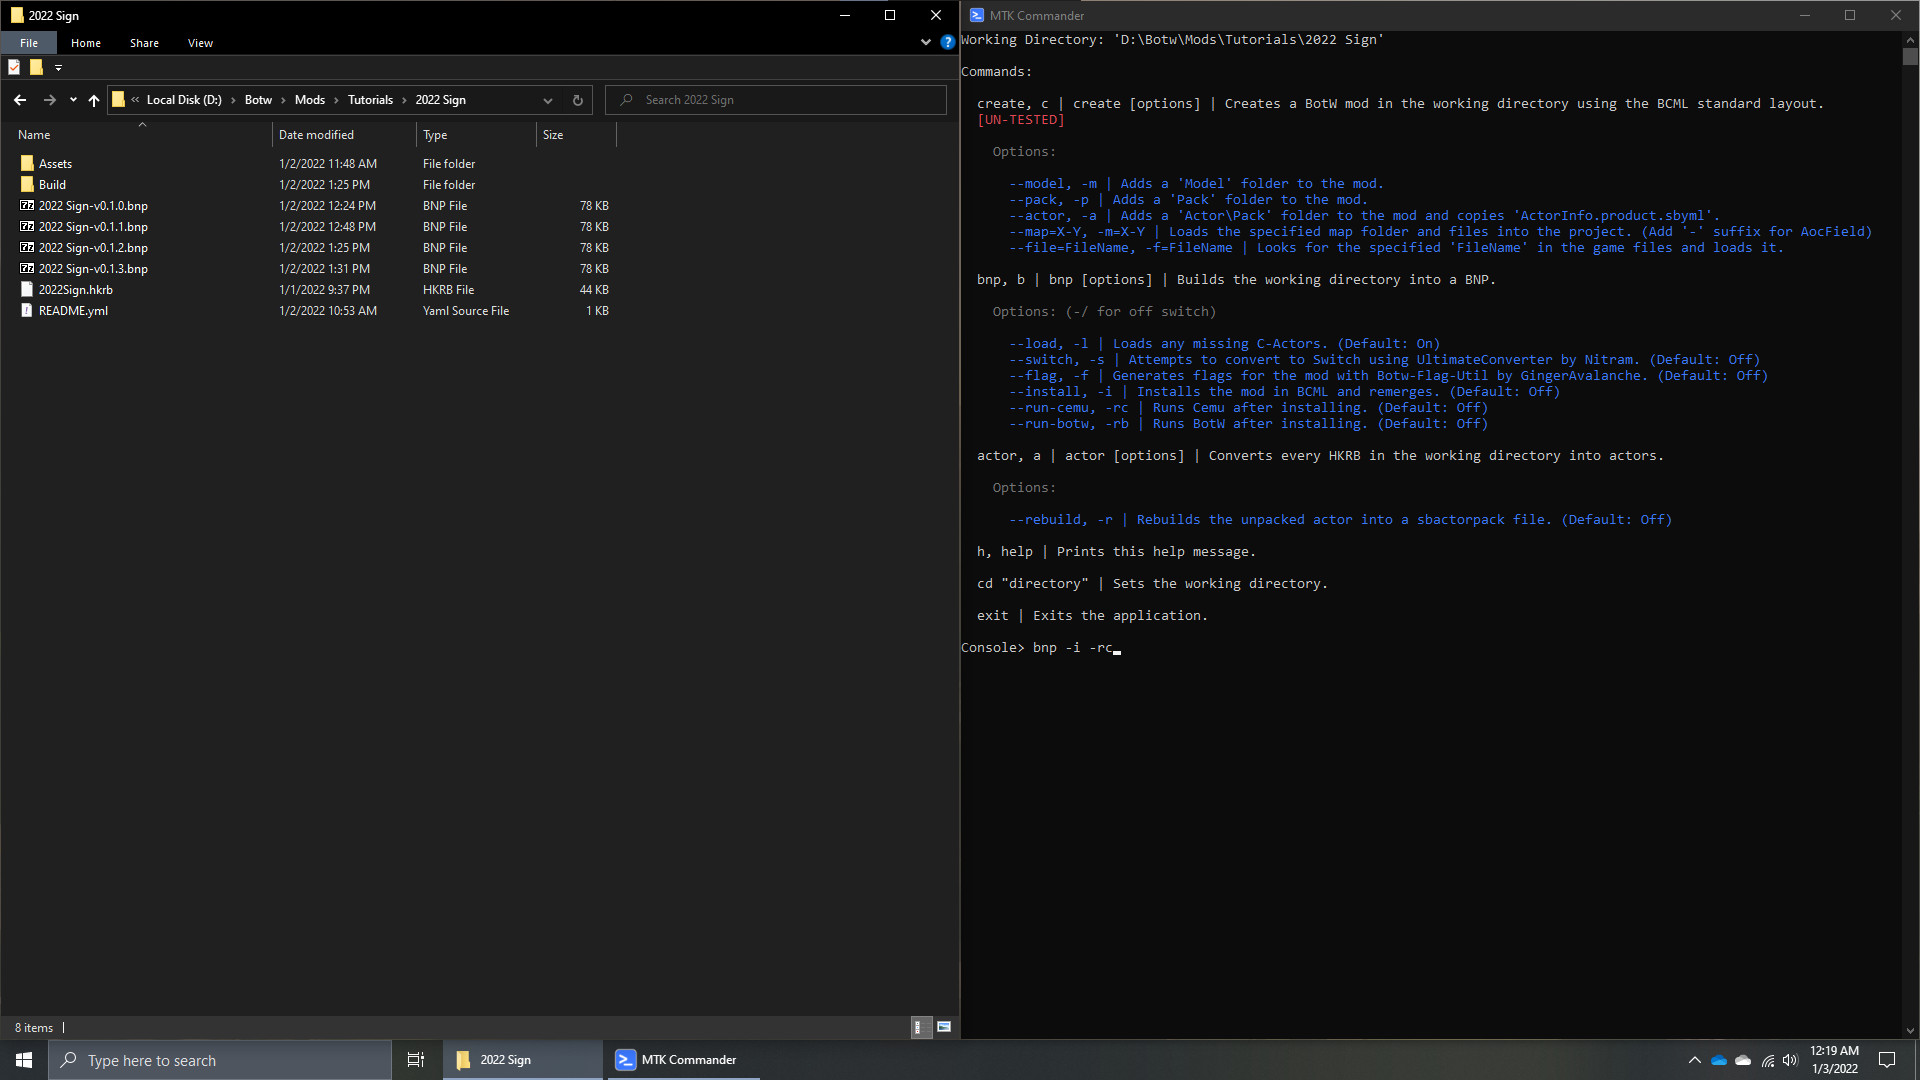Image resolution: width=1920 pixels, height=1080 pixels.
Task: Expand the address bar previous locations dropdown
Action: (x=548, y=100)
